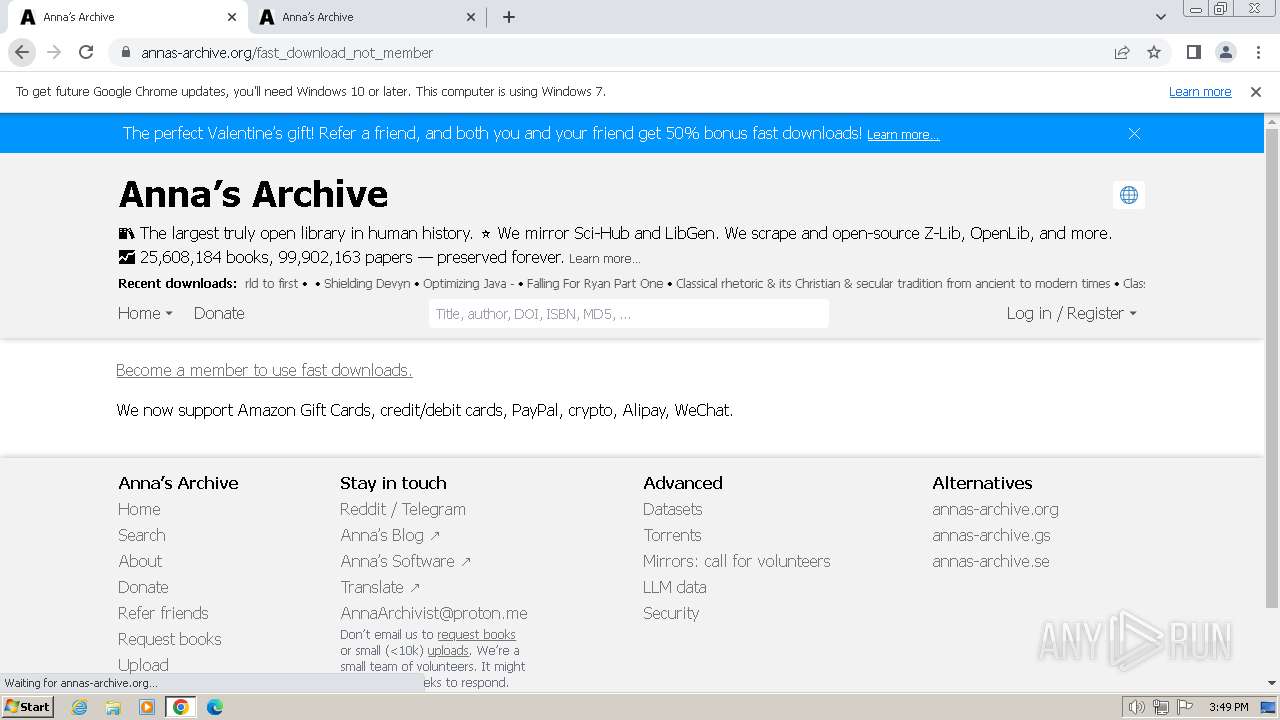Open Security link under Advanced
Screen dimensions: 1280x720
pyautogui.click(x=671, y=613)
